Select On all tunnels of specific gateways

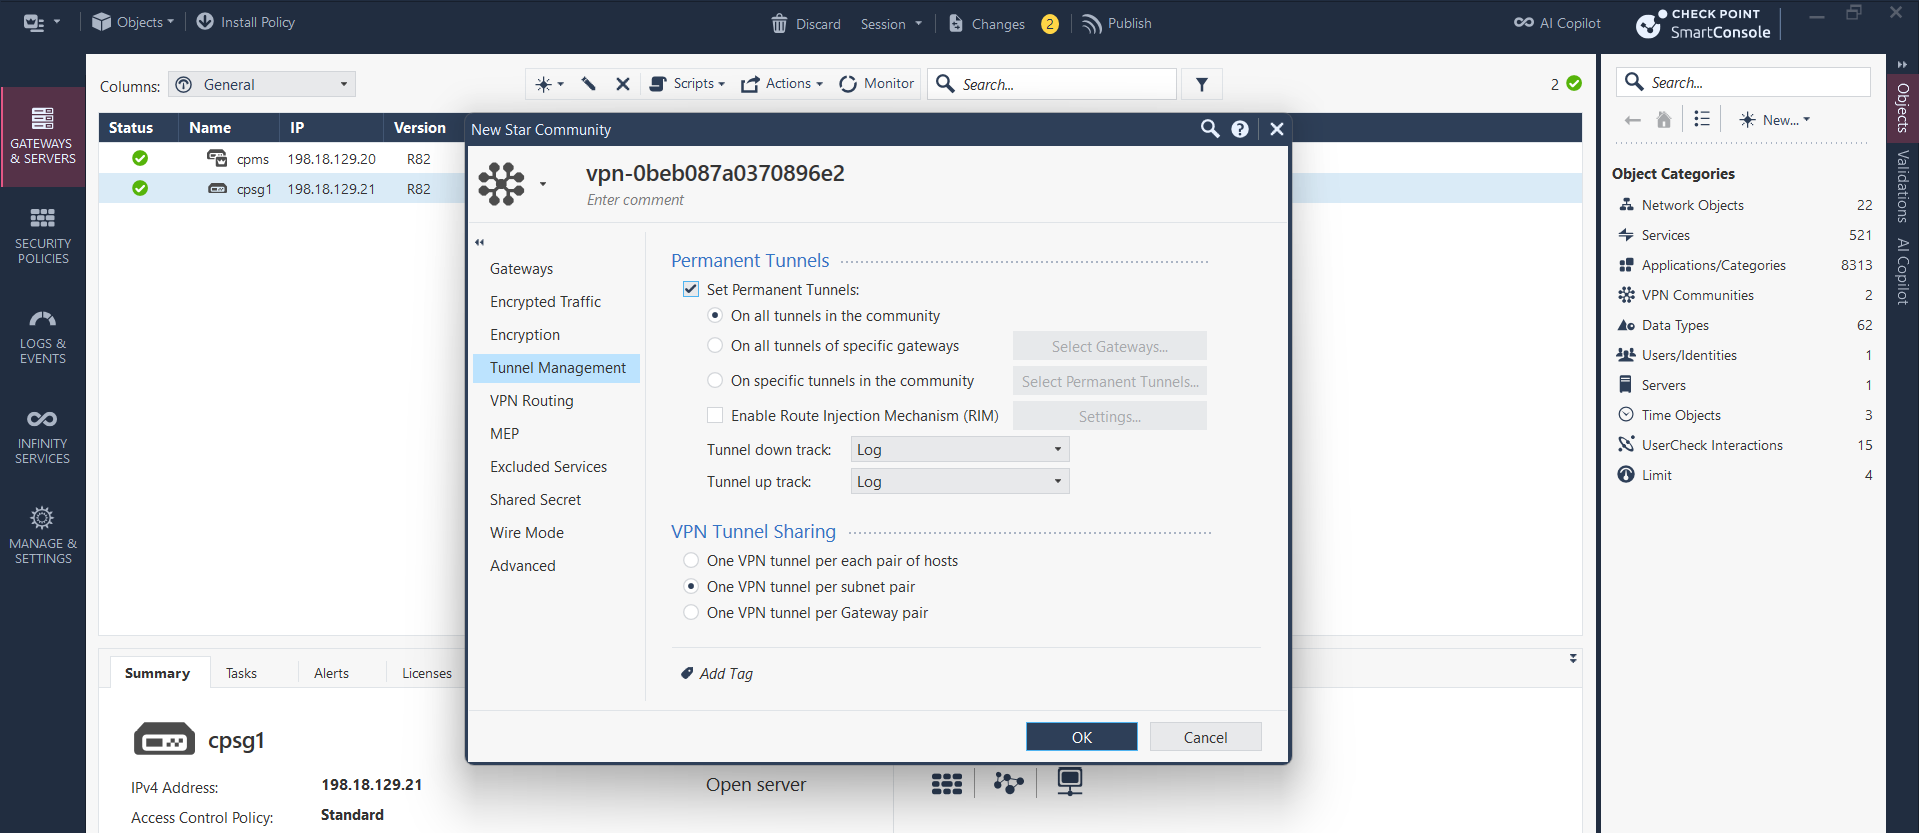715,346
